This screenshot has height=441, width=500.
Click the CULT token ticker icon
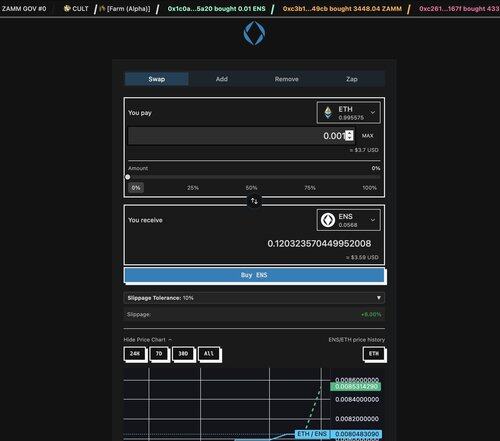(67, 8)
